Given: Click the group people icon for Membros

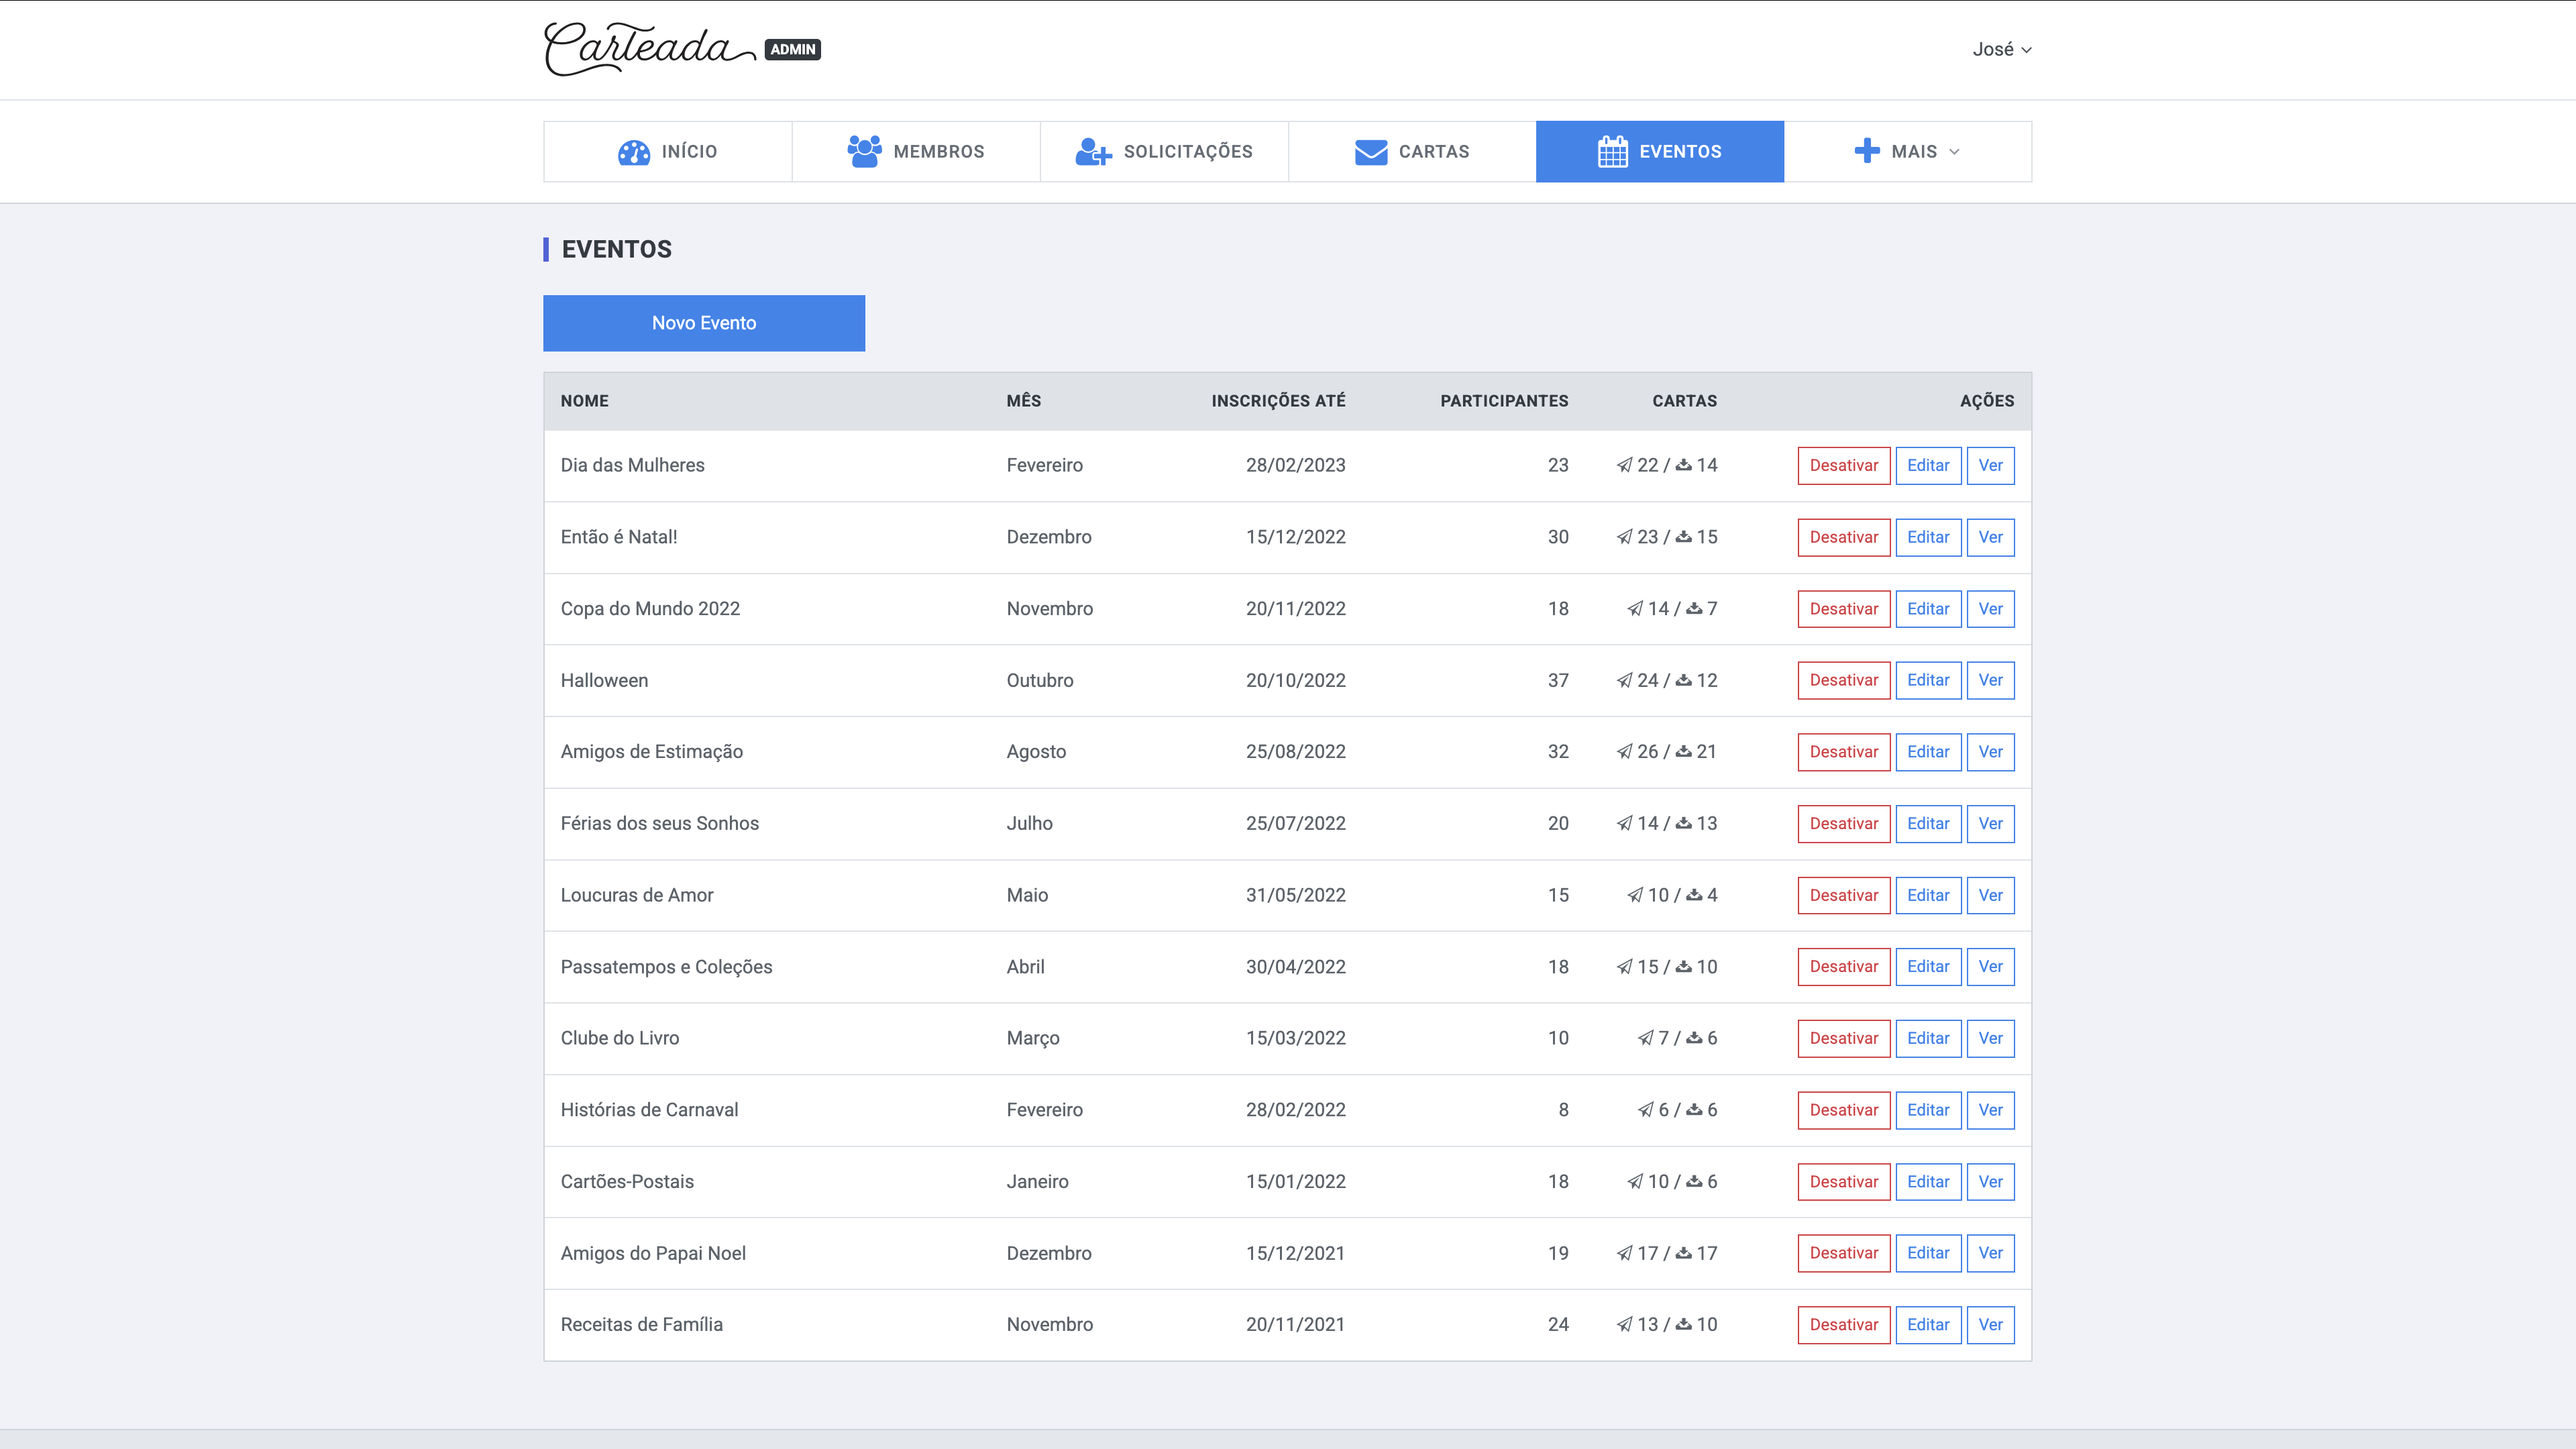Looking at the screenshot, I should coord(864,151).
